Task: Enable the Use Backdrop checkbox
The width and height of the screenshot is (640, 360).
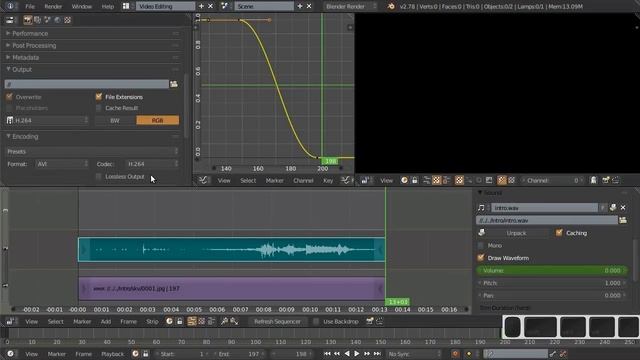Action: [316, 322]
